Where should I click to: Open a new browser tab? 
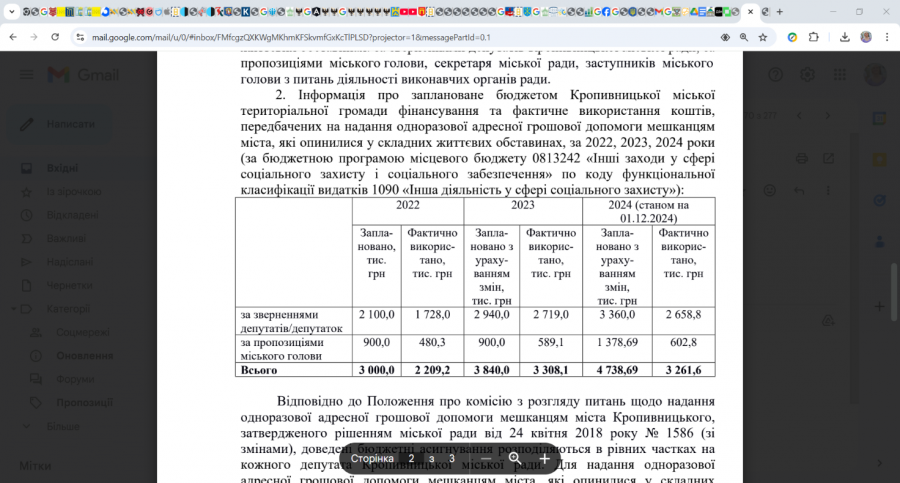(x=779, y=11)
